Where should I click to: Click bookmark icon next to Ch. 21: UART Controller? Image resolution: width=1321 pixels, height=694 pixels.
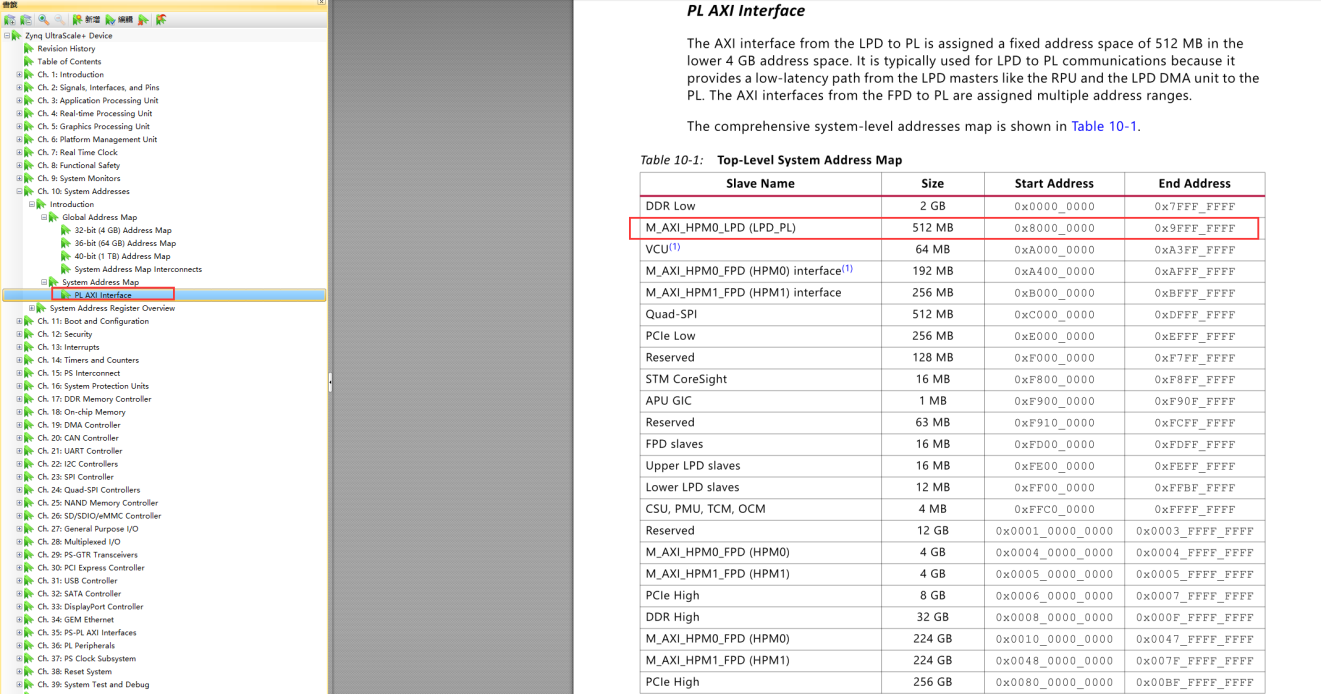click(x=29, y=451)
